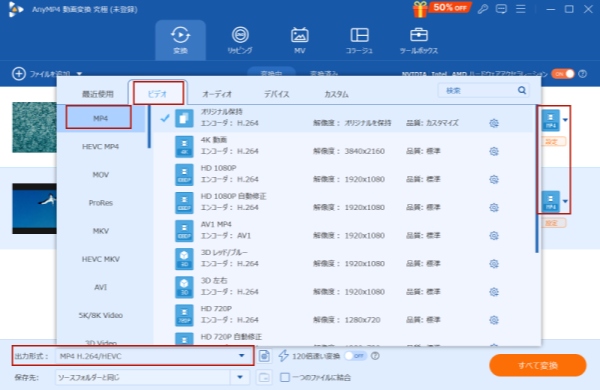Open the save folder icon
The width and height of the screenshot is (600, 390).
coord(264,377)
